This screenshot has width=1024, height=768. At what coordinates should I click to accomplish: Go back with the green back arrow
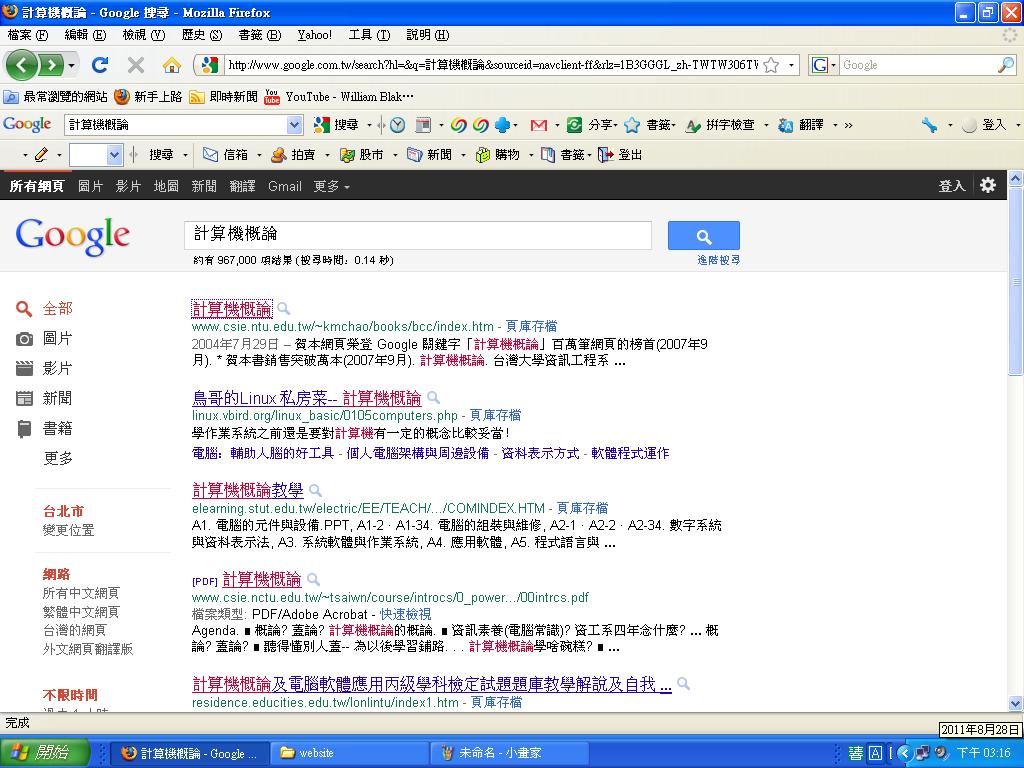[21, 65]
